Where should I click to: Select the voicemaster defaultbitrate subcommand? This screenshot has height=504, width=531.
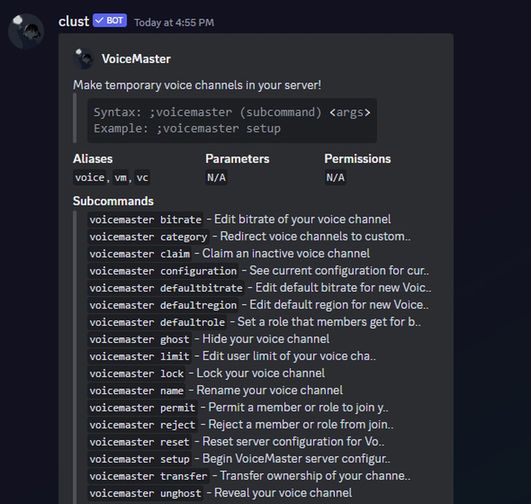(x=166, y=288)
